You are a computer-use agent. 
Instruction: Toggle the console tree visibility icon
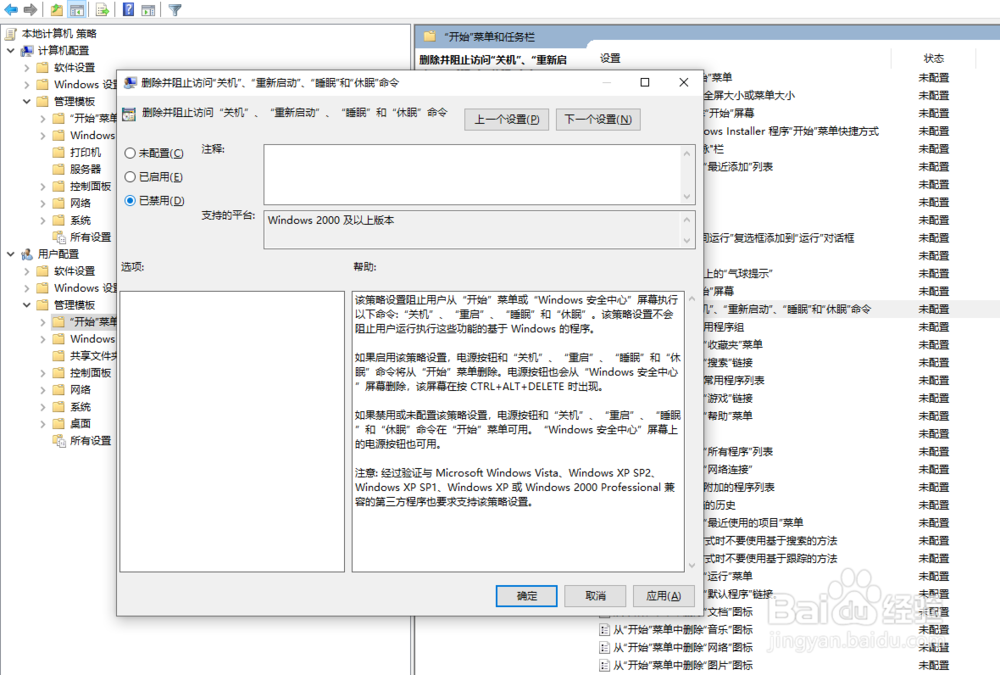coord(77,8)
